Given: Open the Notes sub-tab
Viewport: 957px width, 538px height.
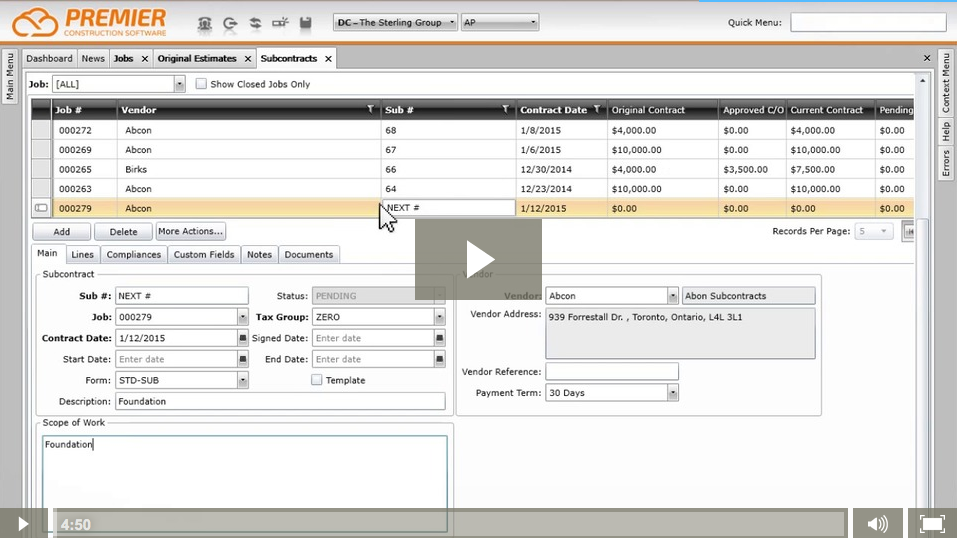Looking at the screenshot, I should 259,255.
